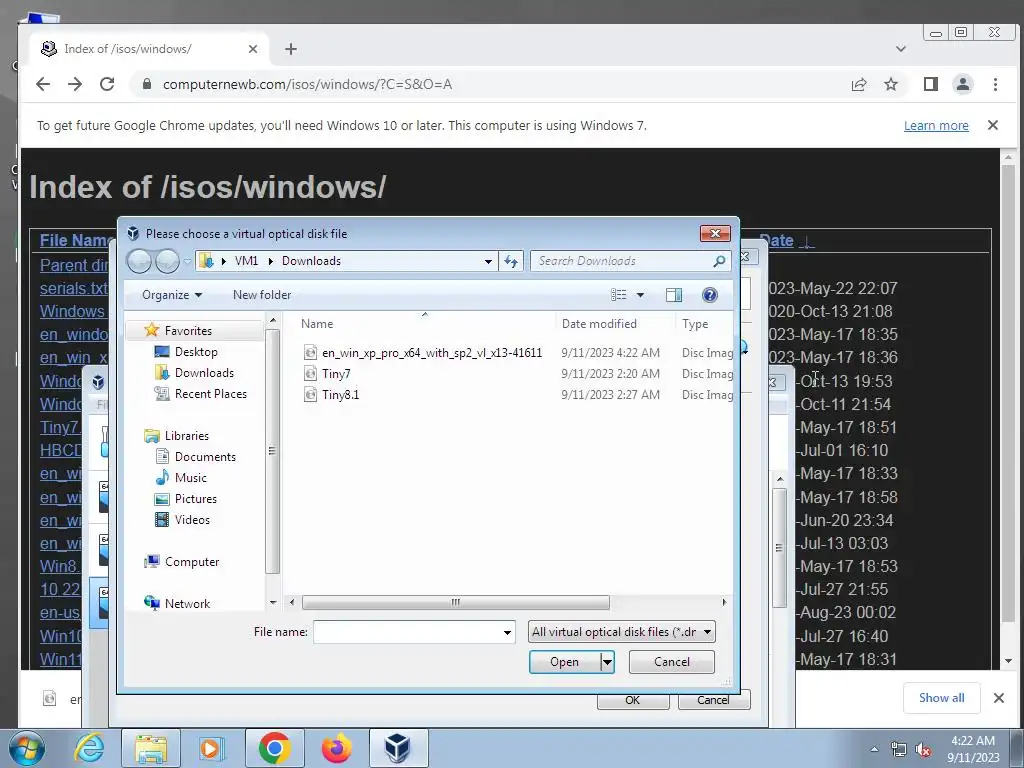Click the File name input field
Image resolution: width=1024 pixels, height=768 pixels.
407,632
